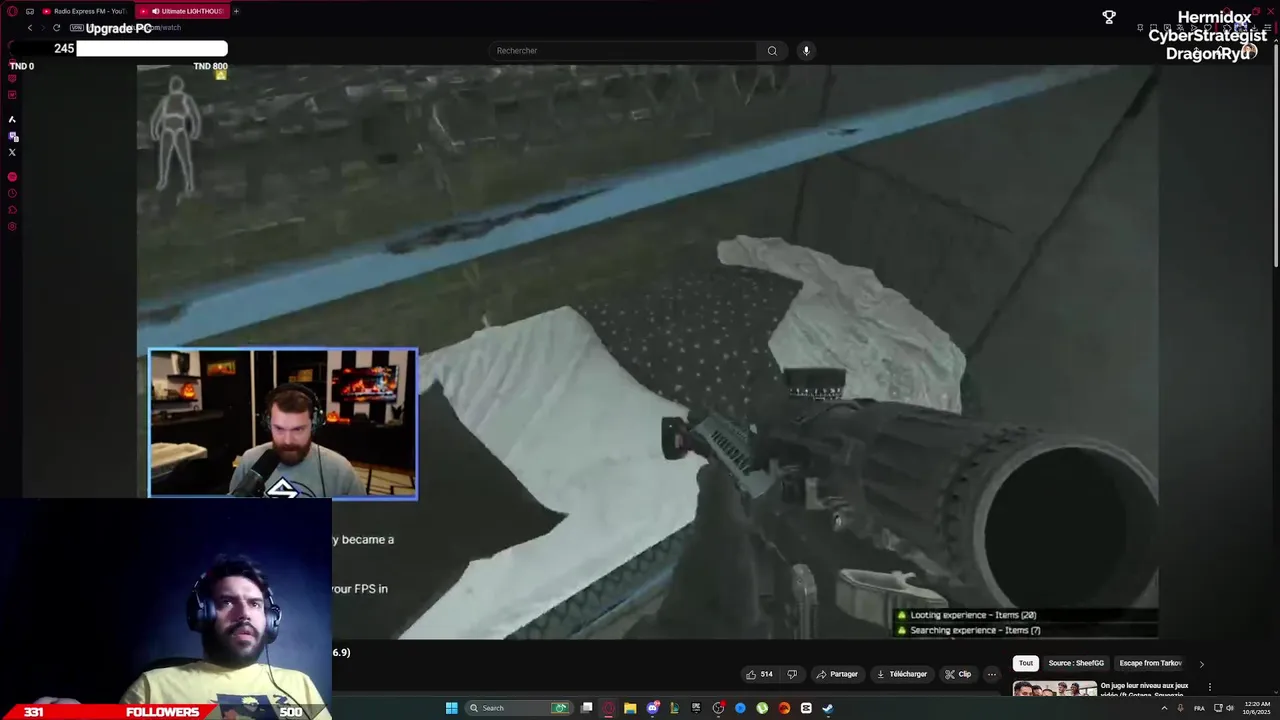
Task: Open more actions three-dot menu
Action: (991, 674)
